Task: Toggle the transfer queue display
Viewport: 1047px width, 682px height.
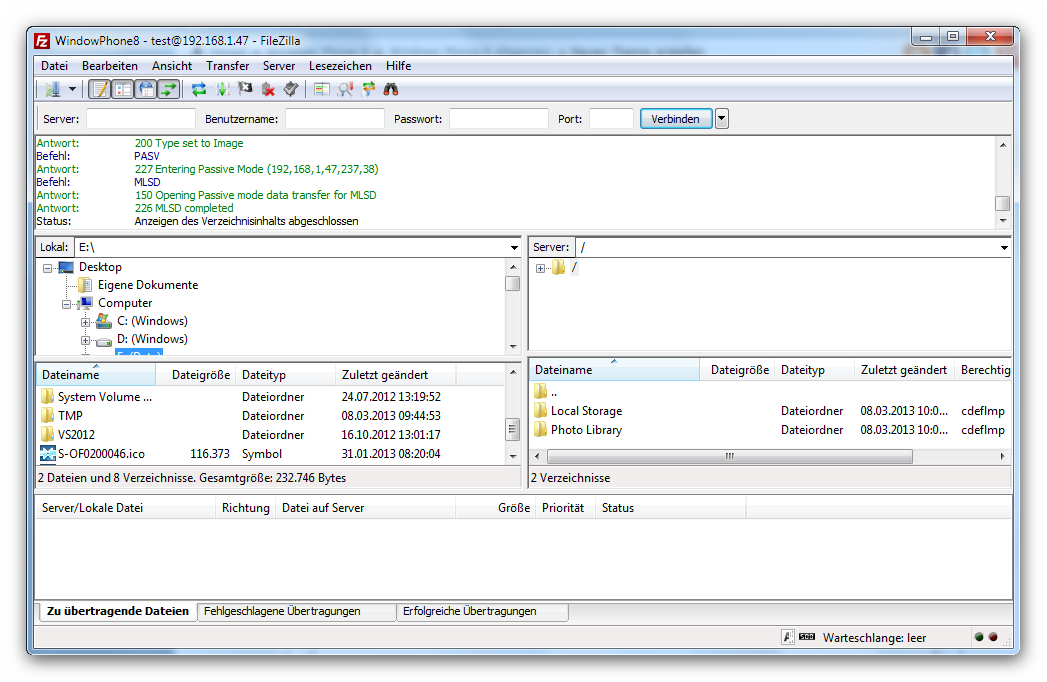Action: 169,89
